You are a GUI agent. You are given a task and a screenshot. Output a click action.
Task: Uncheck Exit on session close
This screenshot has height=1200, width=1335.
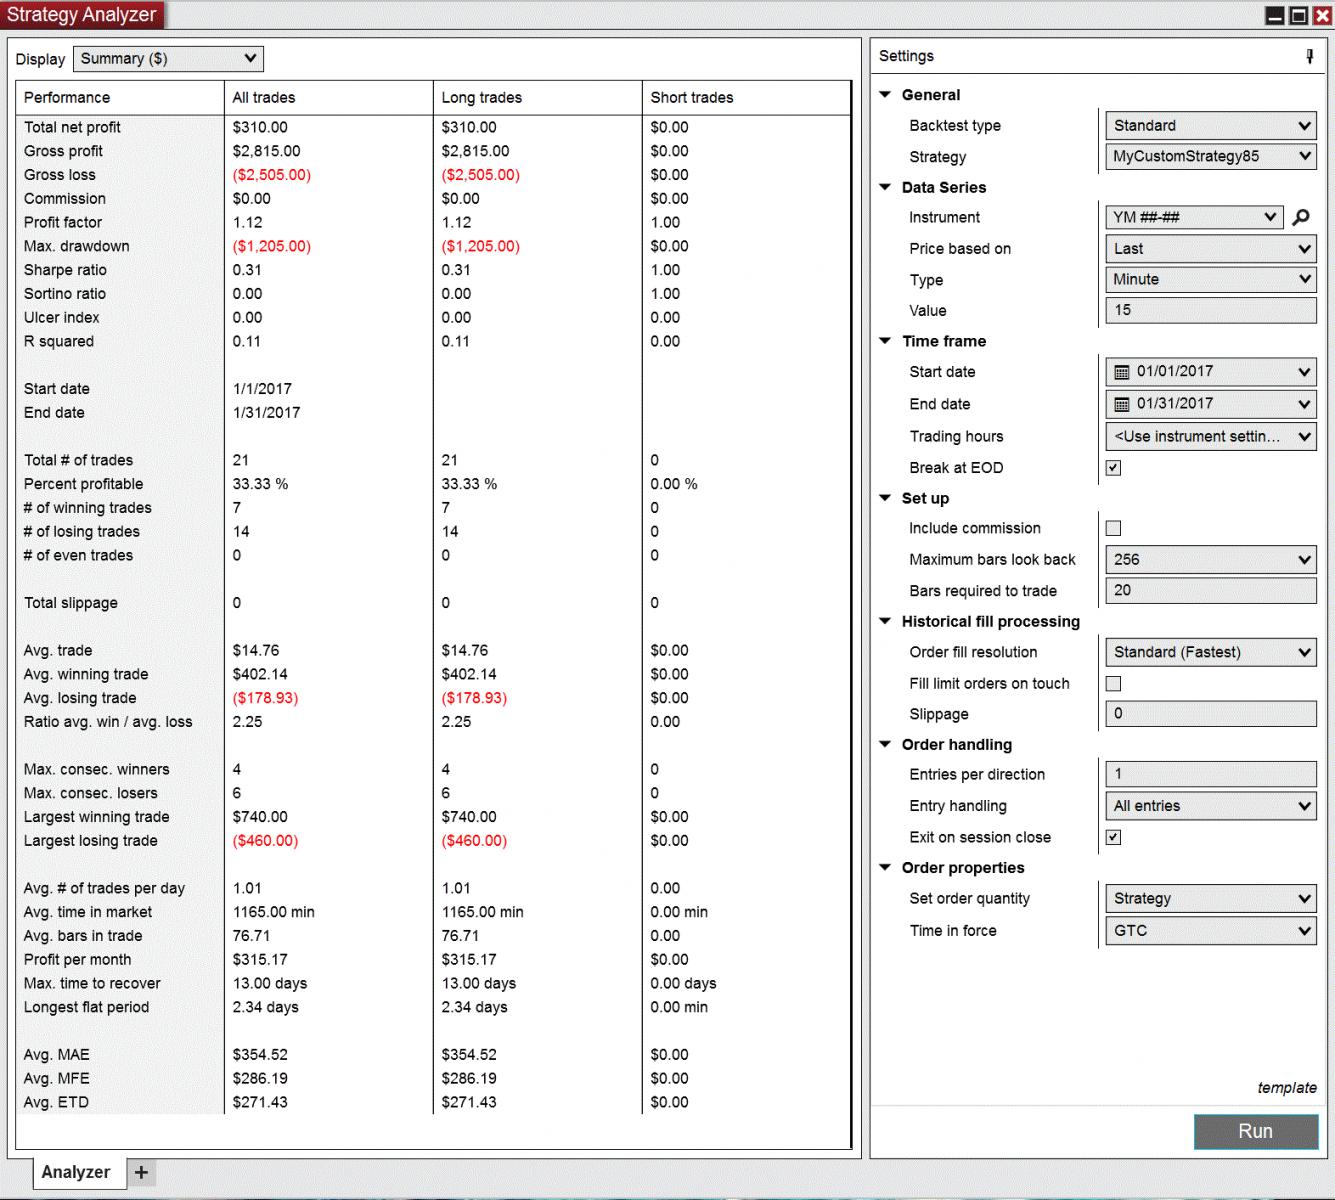click(x=1113, y=837)
